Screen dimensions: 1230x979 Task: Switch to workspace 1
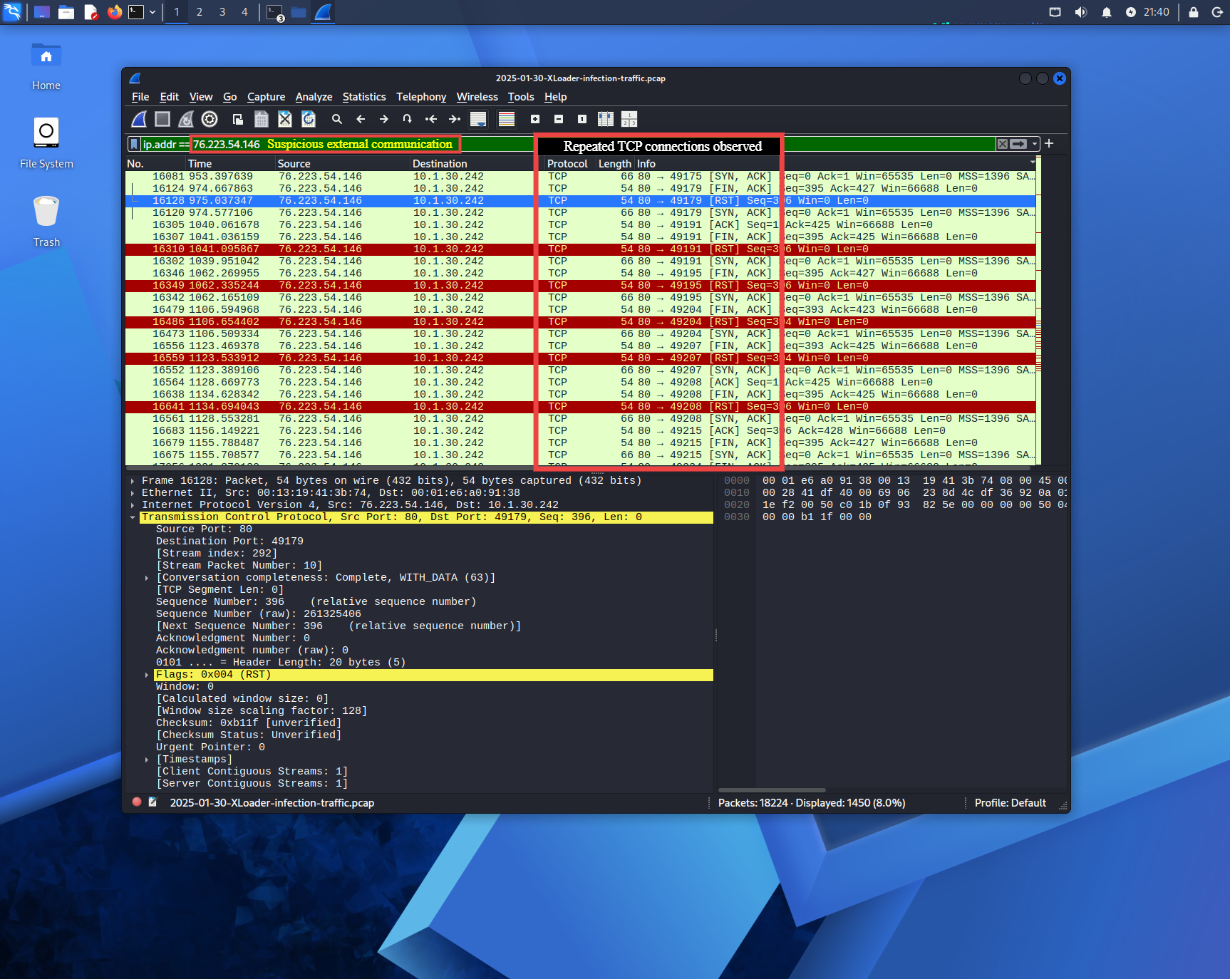[176, 12]
